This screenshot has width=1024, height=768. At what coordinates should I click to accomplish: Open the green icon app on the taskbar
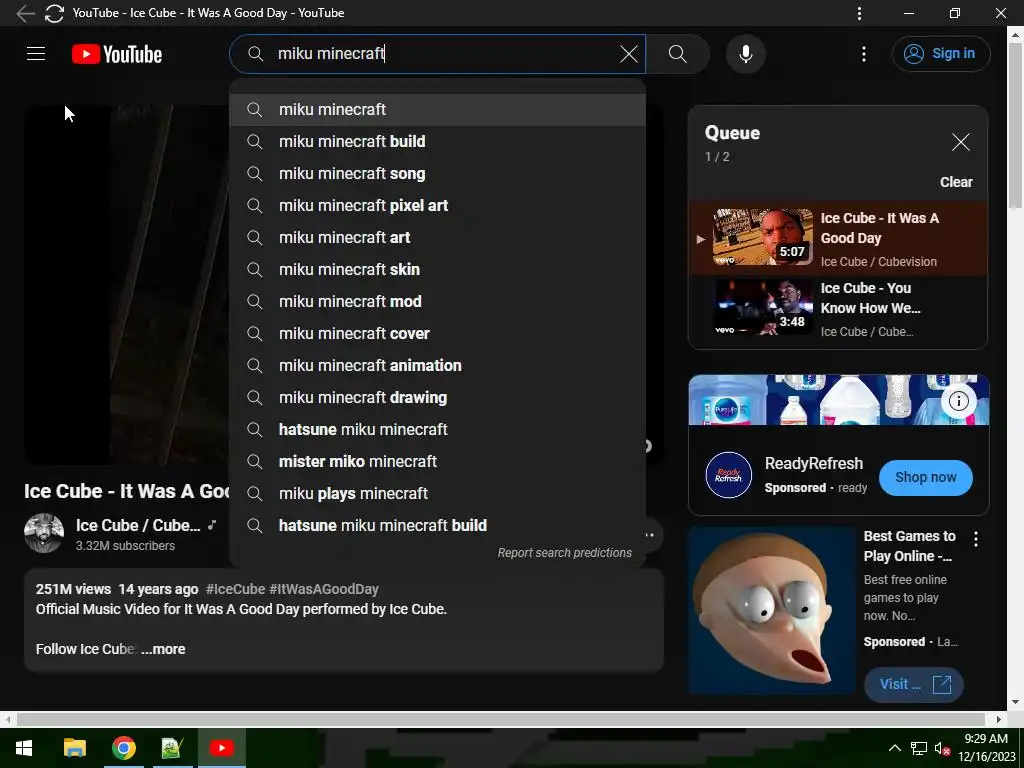tap(172, 748)
